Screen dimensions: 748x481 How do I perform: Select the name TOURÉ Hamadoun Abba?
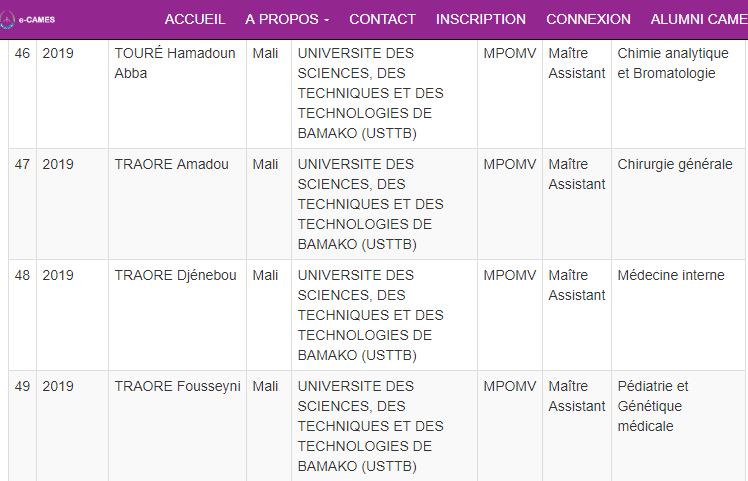[175, 63]
